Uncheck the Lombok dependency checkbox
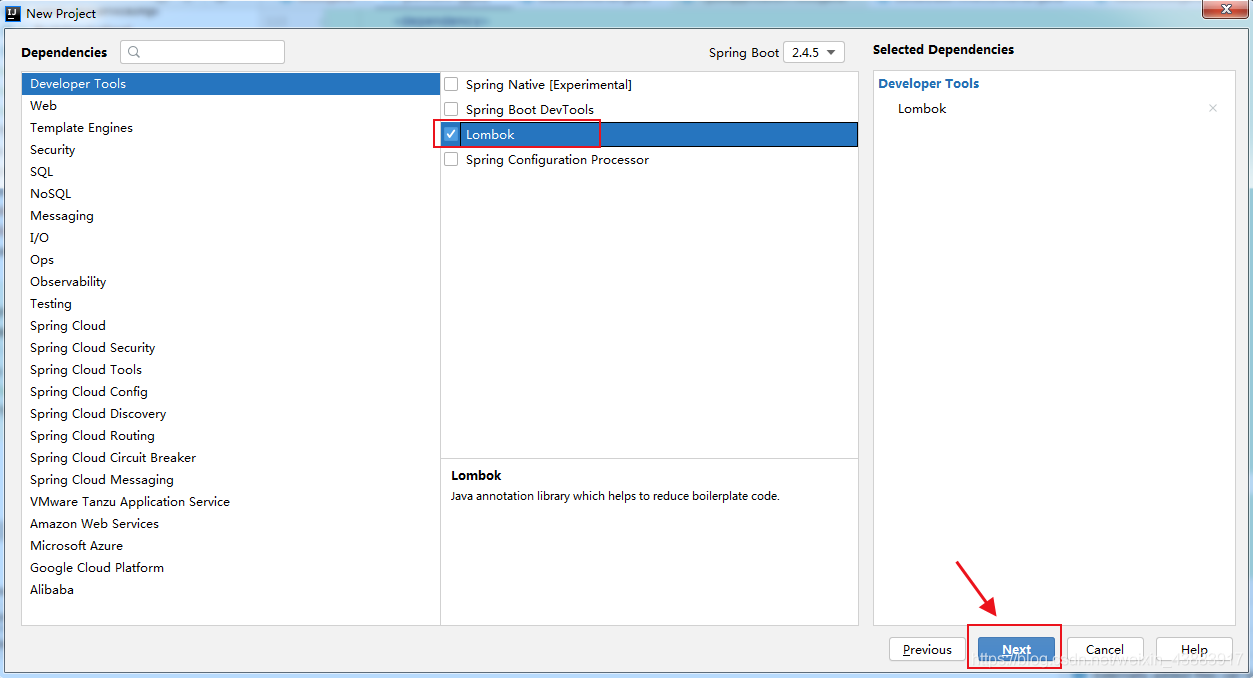The width and height of the screenshot is (1253, 678). (451, 134)
